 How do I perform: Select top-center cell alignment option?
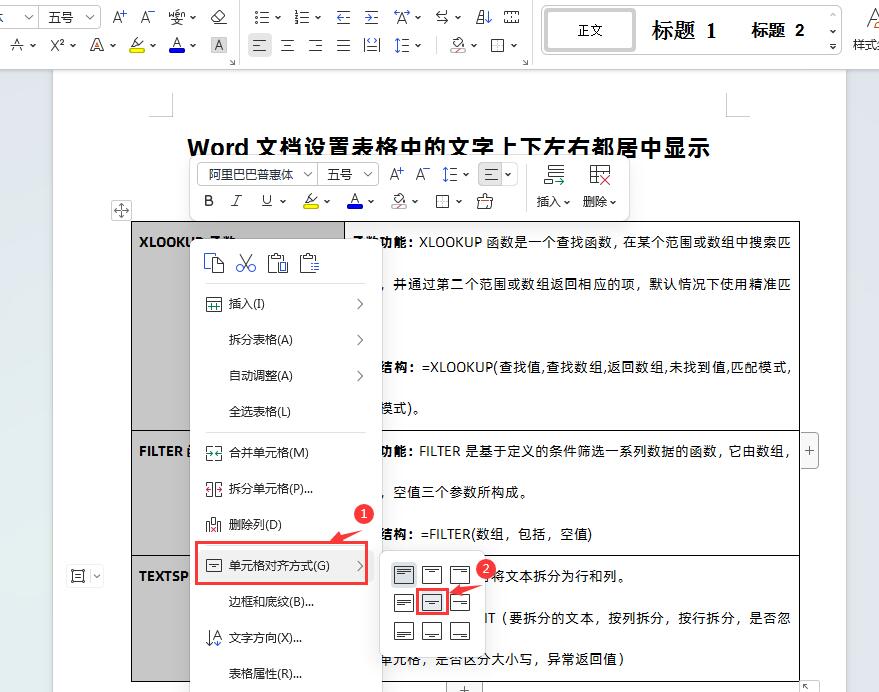(x=432, y=574)
